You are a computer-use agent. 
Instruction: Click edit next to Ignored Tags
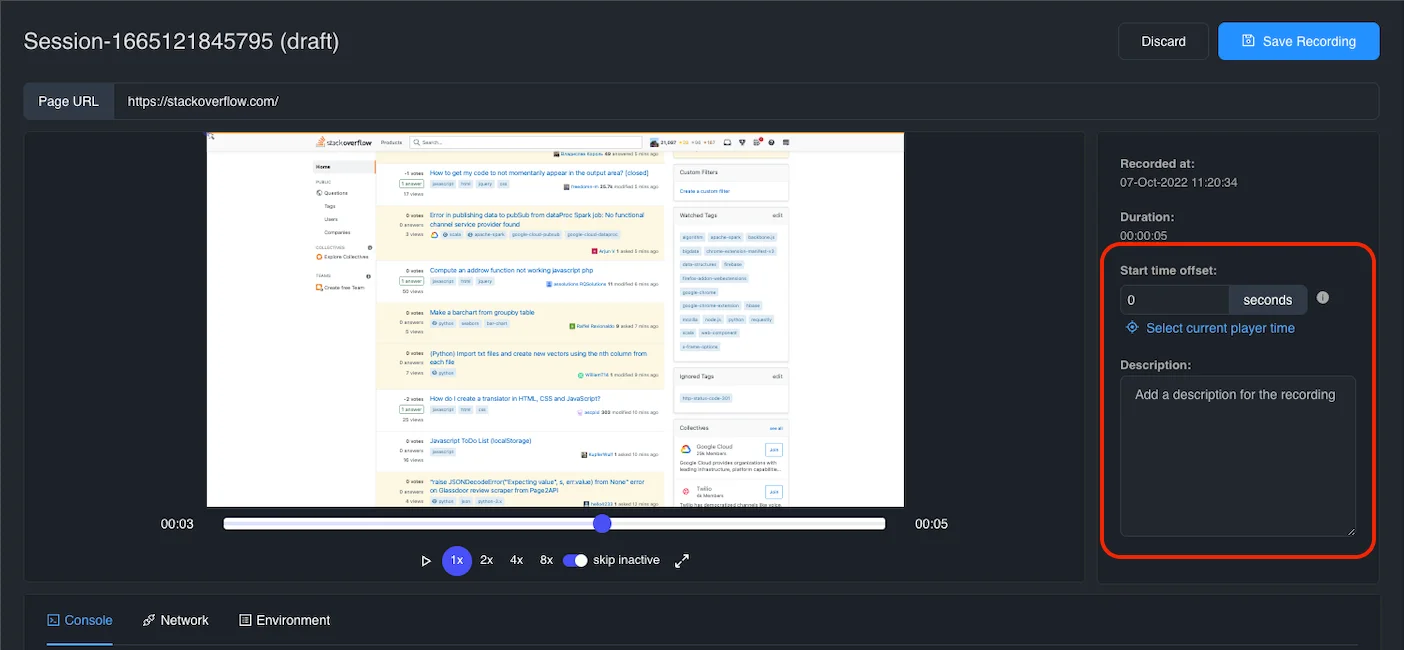click(777, 377)
